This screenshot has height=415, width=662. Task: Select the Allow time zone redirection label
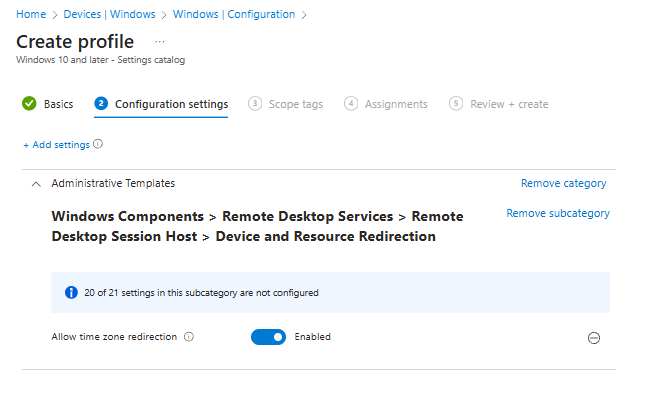114,337
